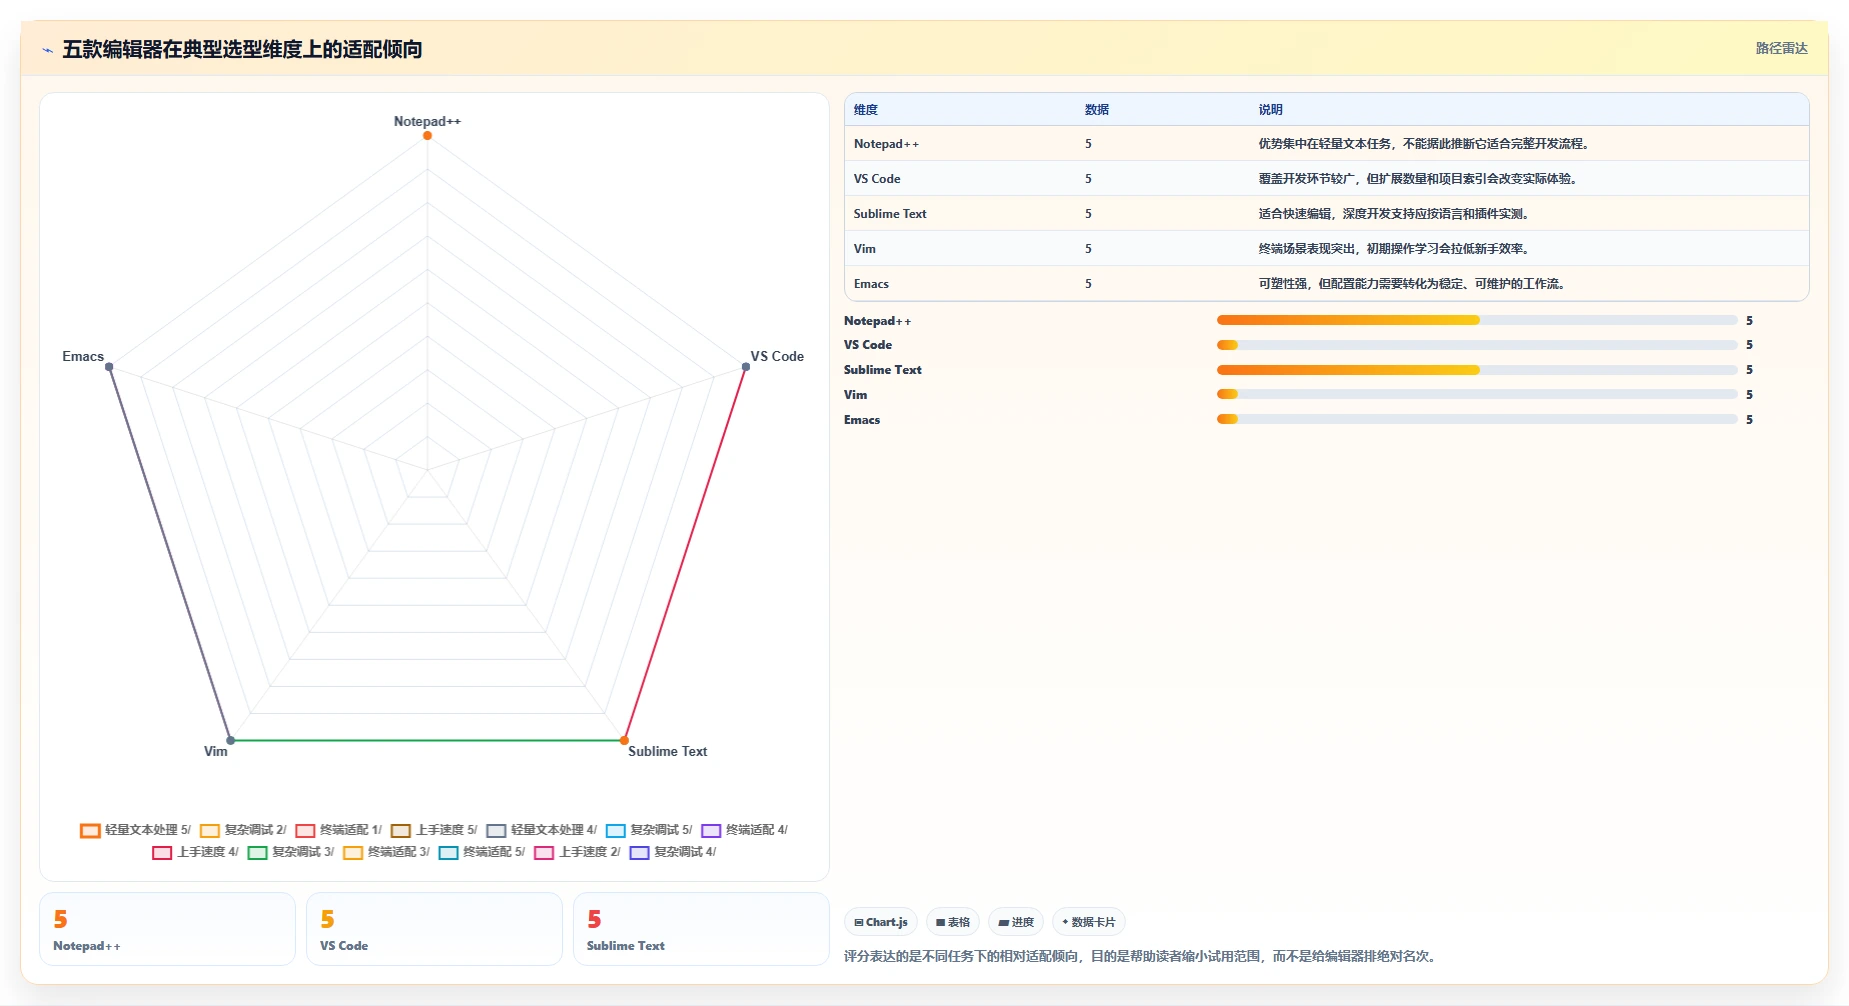Click the Vim radar vertex point

pos(230,741)
